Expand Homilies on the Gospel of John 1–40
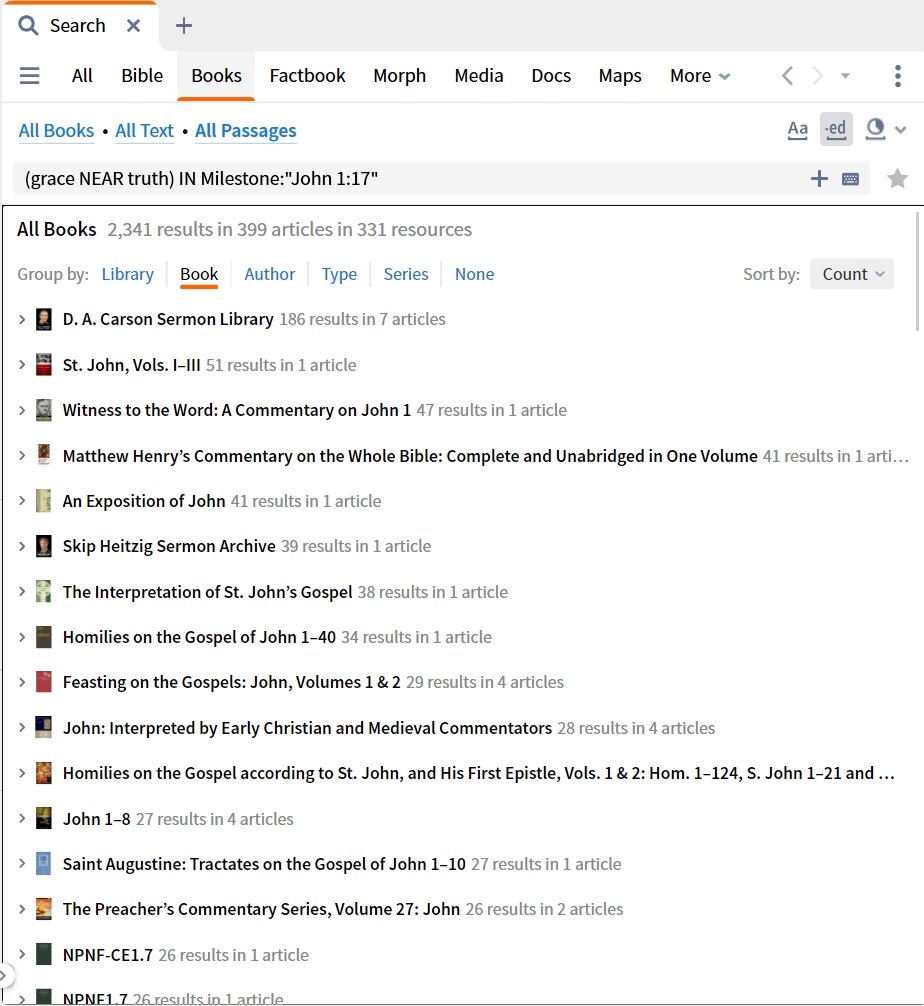 22,637
